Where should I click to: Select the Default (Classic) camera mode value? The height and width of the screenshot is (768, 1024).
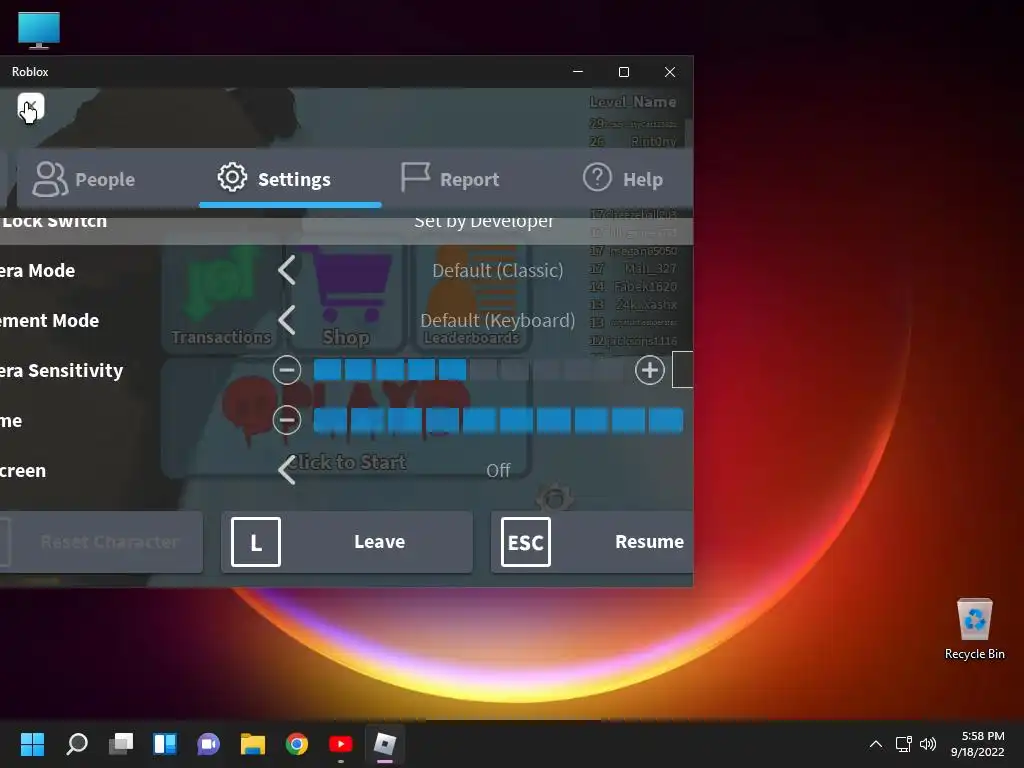click(498, 270)
